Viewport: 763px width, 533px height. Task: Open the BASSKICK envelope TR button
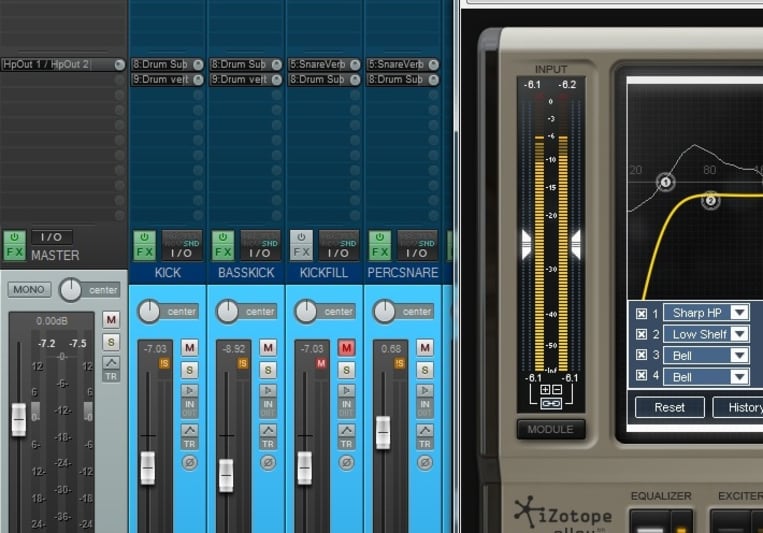coord(268,437)
